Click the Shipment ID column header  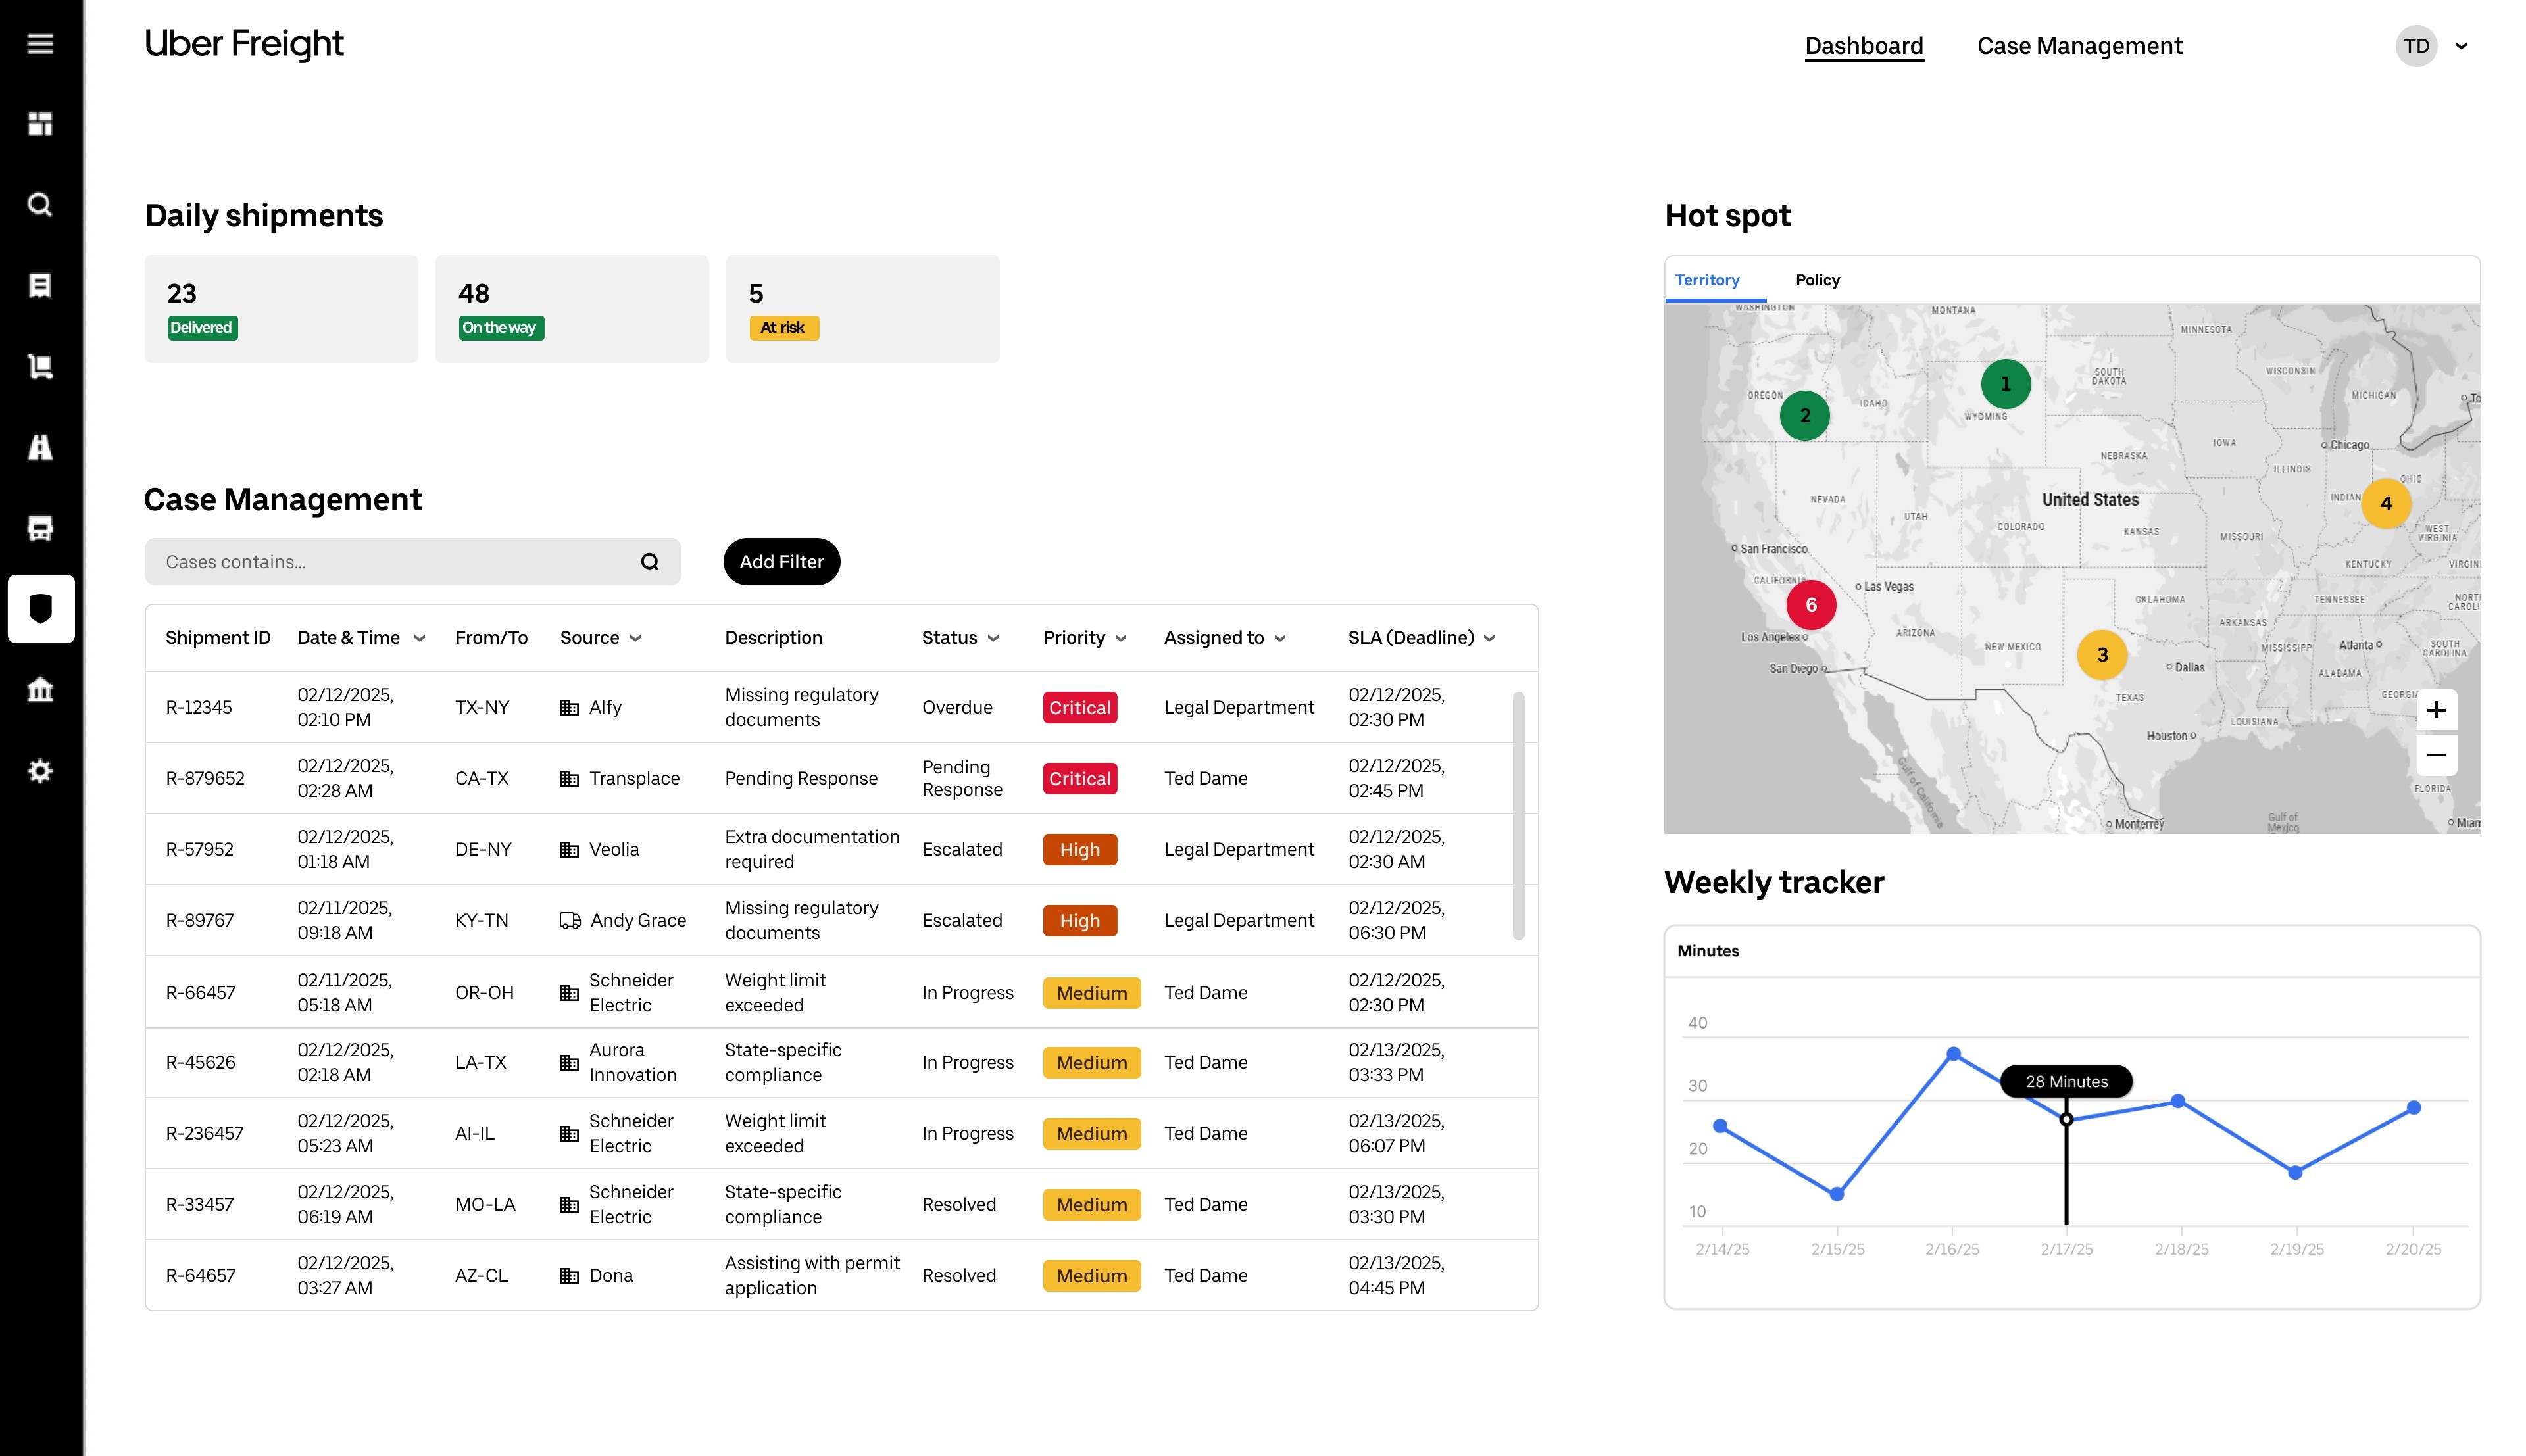click(x=217, y=638)
